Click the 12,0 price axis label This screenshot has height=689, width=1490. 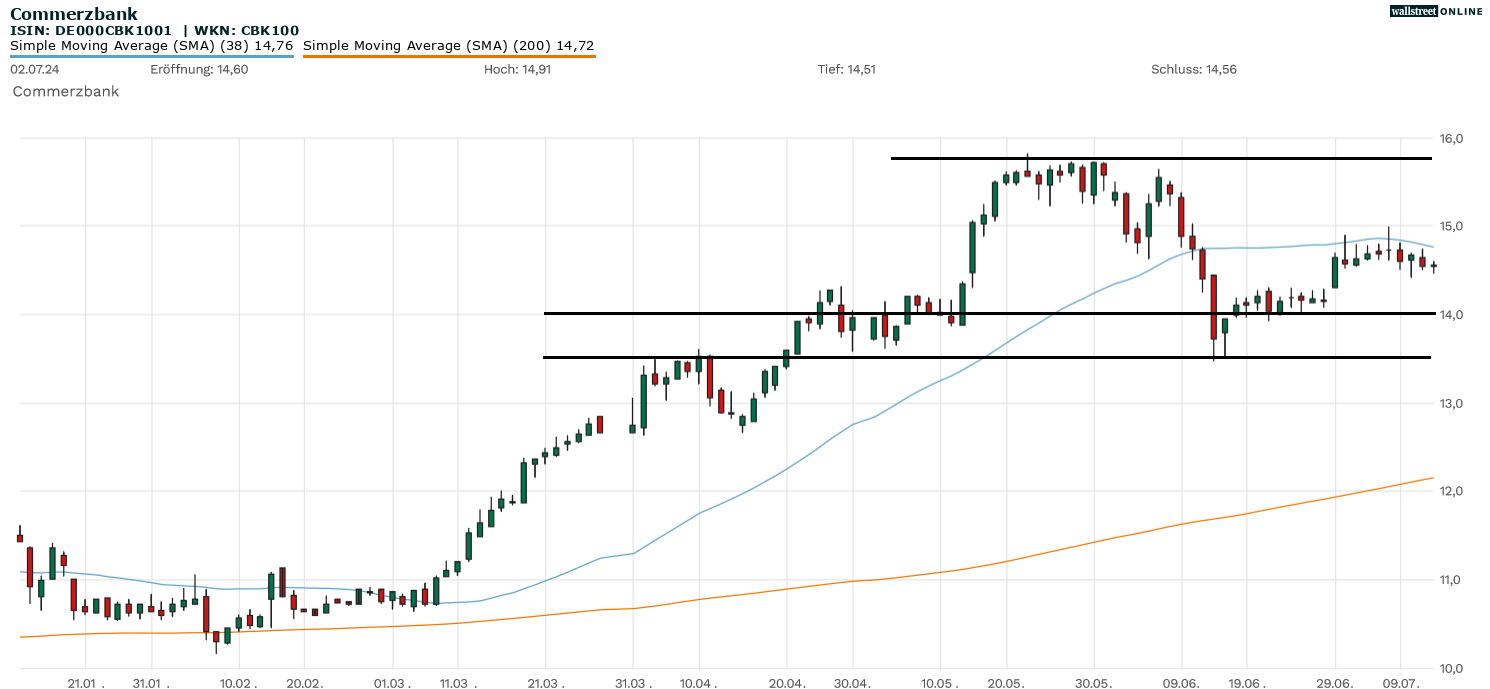coord(1451,491)
